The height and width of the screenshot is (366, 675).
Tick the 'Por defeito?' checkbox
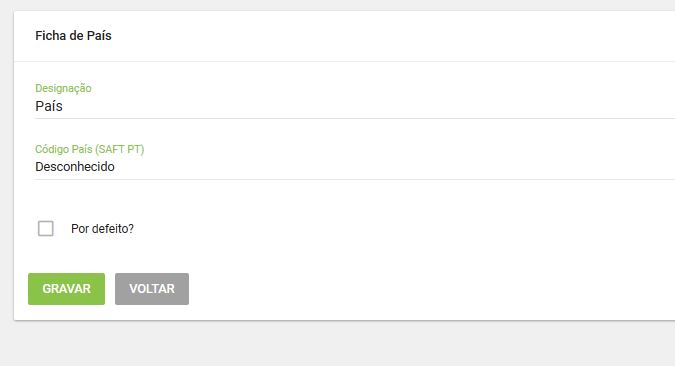pyautogui.click(x=46, y=229)
